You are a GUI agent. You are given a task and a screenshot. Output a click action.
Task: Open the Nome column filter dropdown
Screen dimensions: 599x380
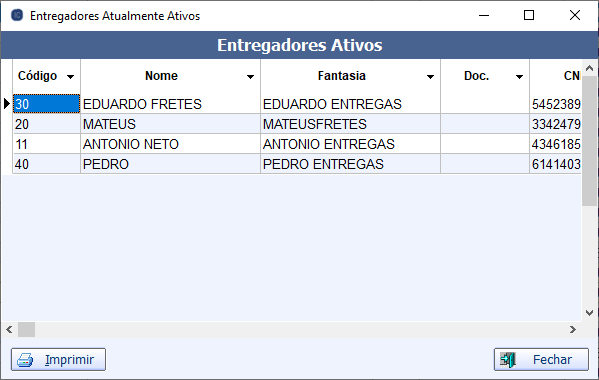coord(250,77)
